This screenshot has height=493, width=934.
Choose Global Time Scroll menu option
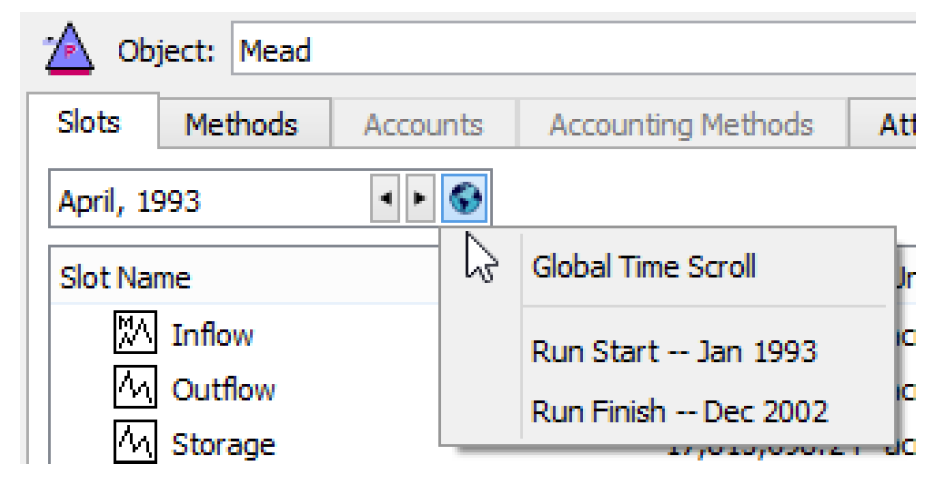(643, 267)
